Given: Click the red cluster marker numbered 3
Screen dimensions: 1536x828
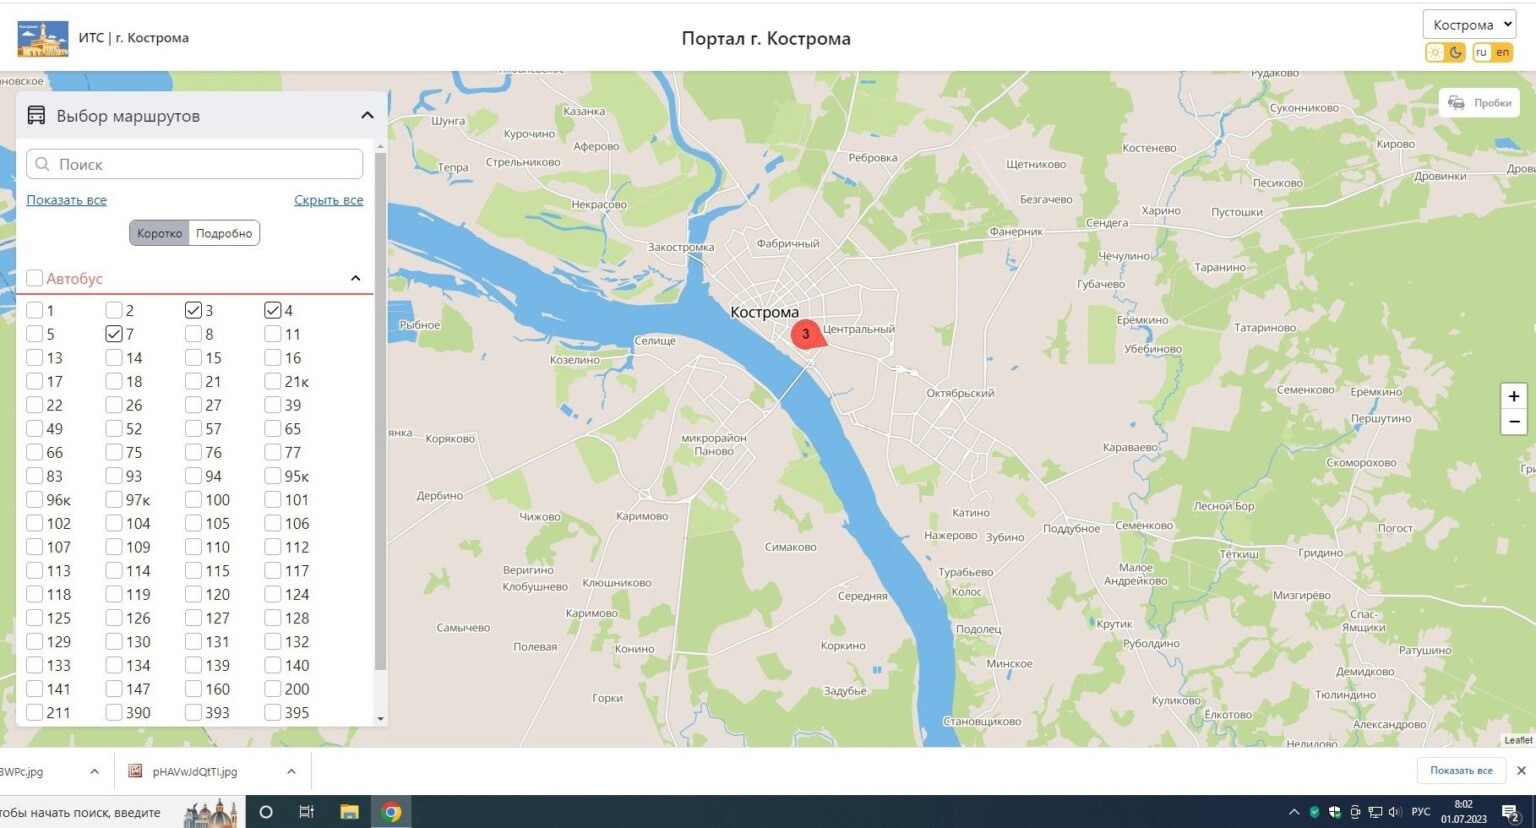Looking at the screenshot, I should coord(806,334).
